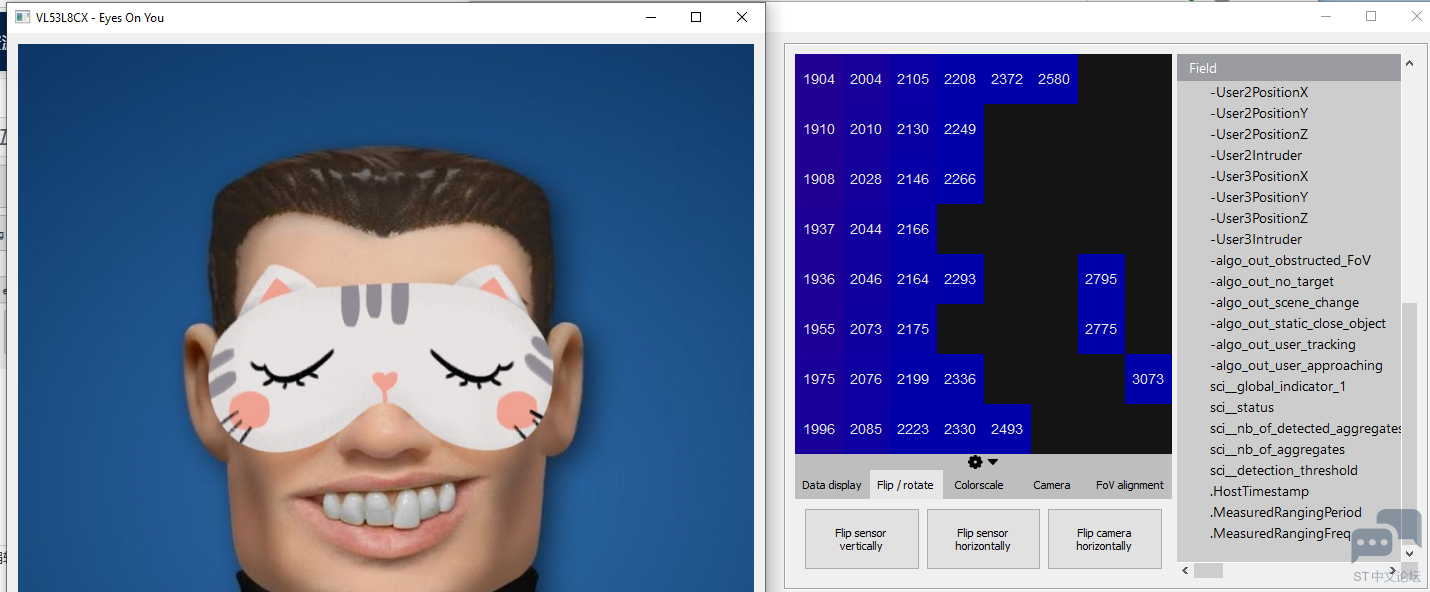Click the Field list scroll-down arrow
This screenshot has height=592, width=1430.
tap(1410, 552)
